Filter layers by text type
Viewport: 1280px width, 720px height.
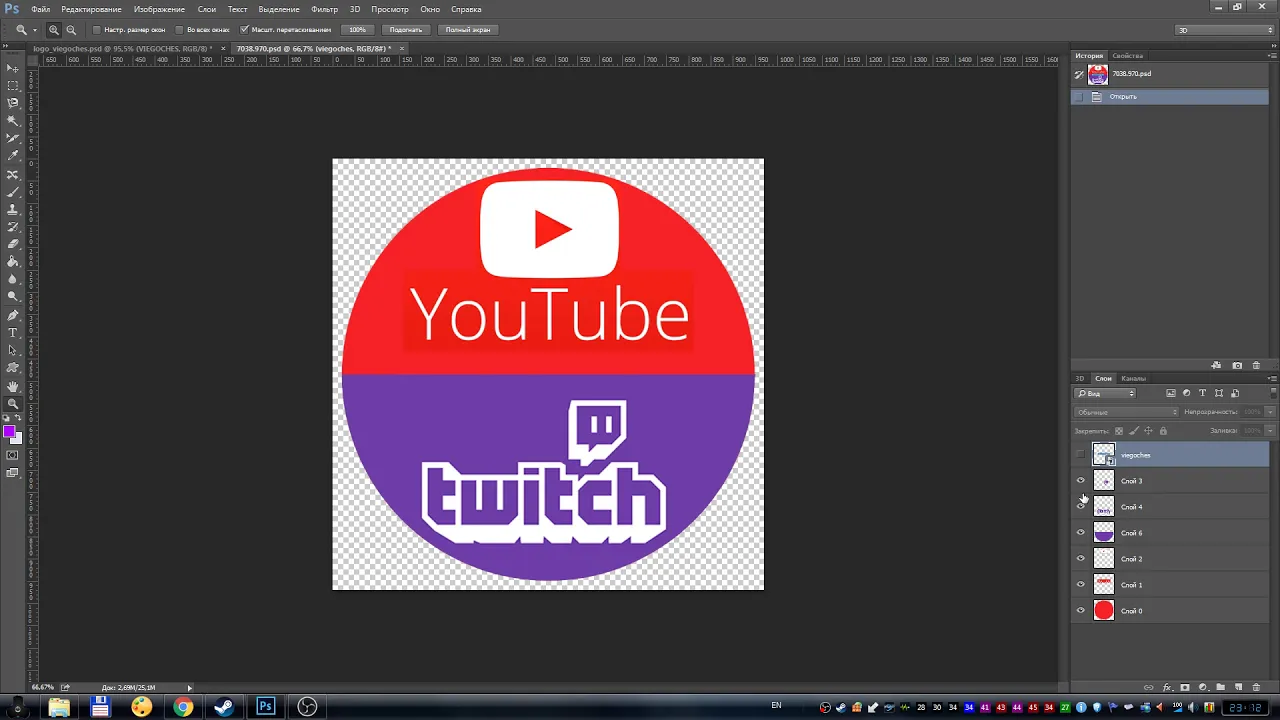(x=1203, y=393)
